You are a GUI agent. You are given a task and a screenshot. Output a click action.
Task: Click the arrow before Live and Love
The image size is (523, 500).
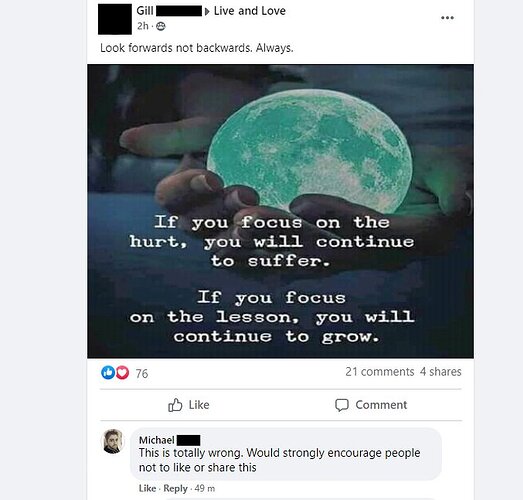pyautogui.click(x=207, y=12)
